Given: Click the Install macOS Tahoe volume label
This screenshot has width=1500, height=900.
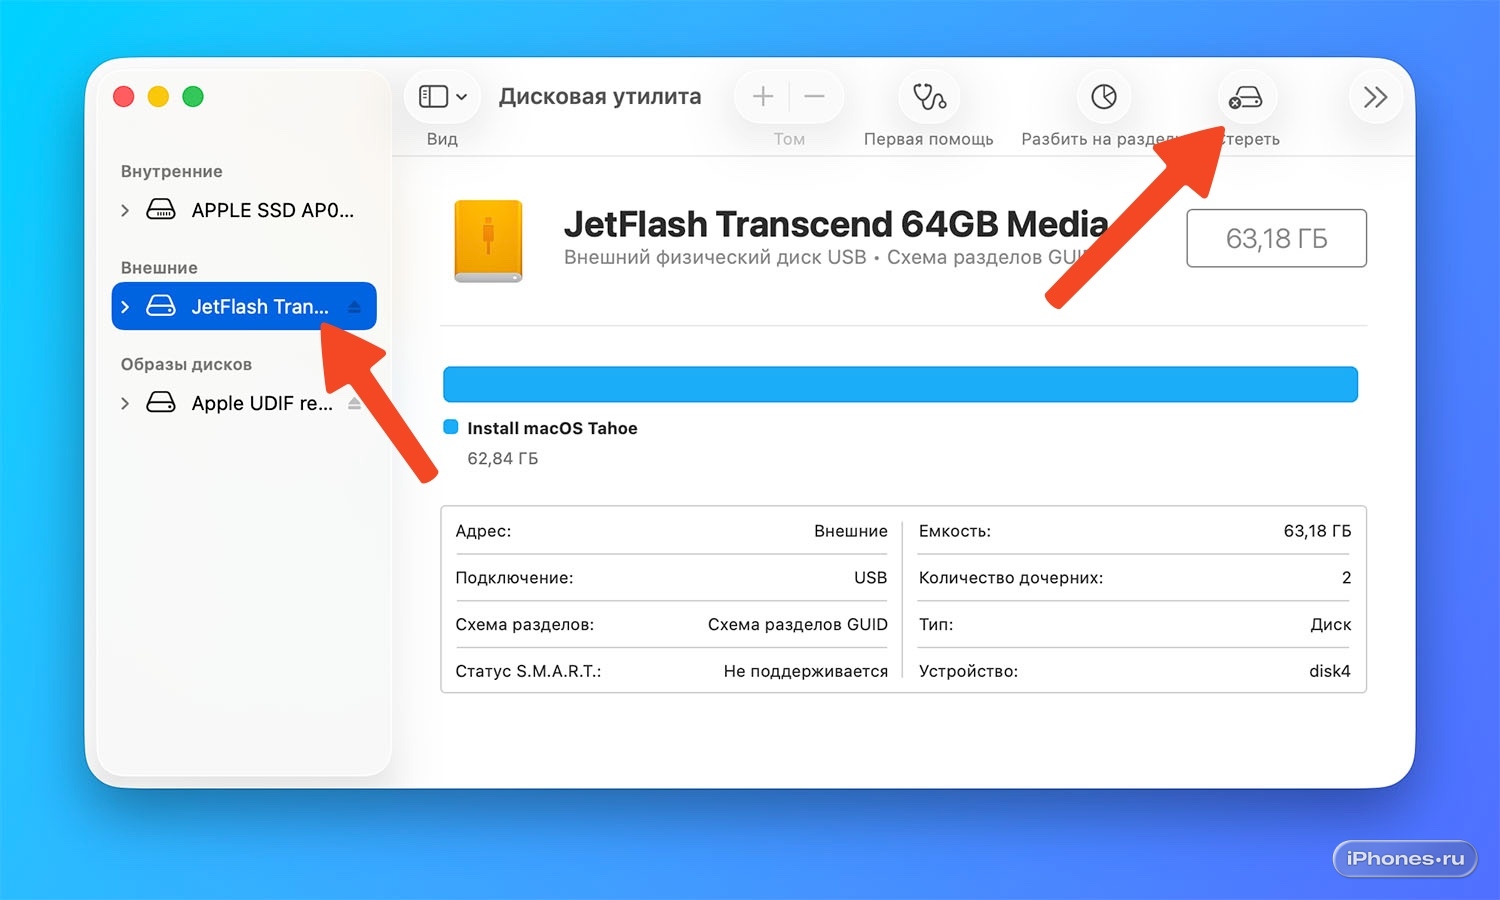Looking at the screenshot, I should (x=552, y=428).
